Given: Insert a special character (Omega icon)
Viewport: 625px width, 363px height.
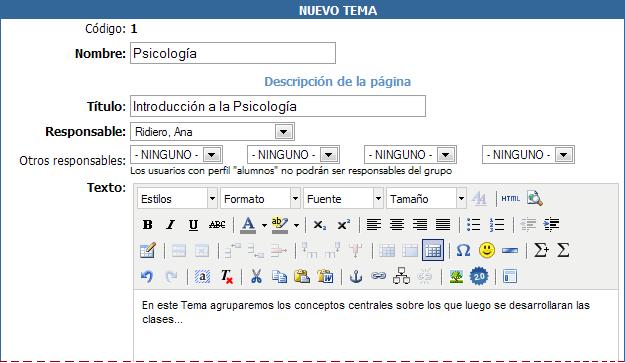Looking at the screenshot, I should pos(463,251).
